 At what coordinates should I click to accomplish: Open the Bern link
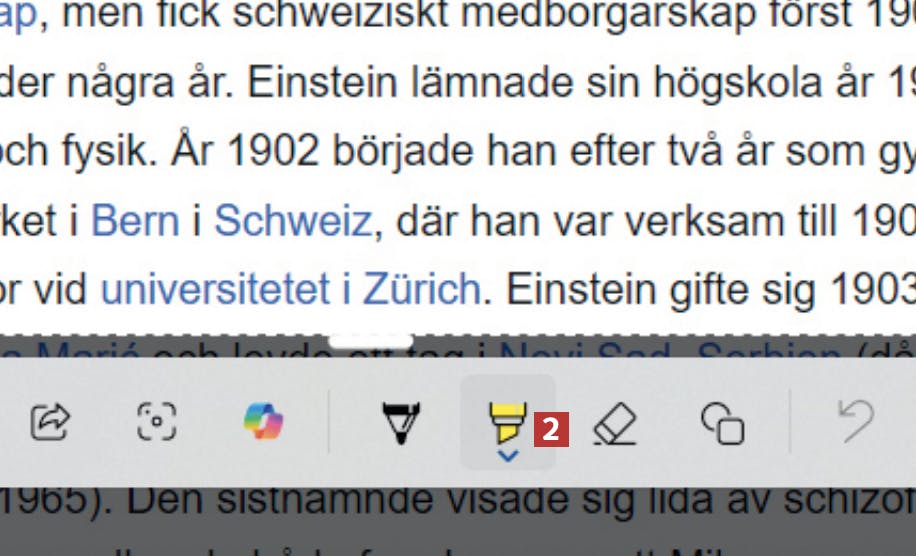click(135, 221)
